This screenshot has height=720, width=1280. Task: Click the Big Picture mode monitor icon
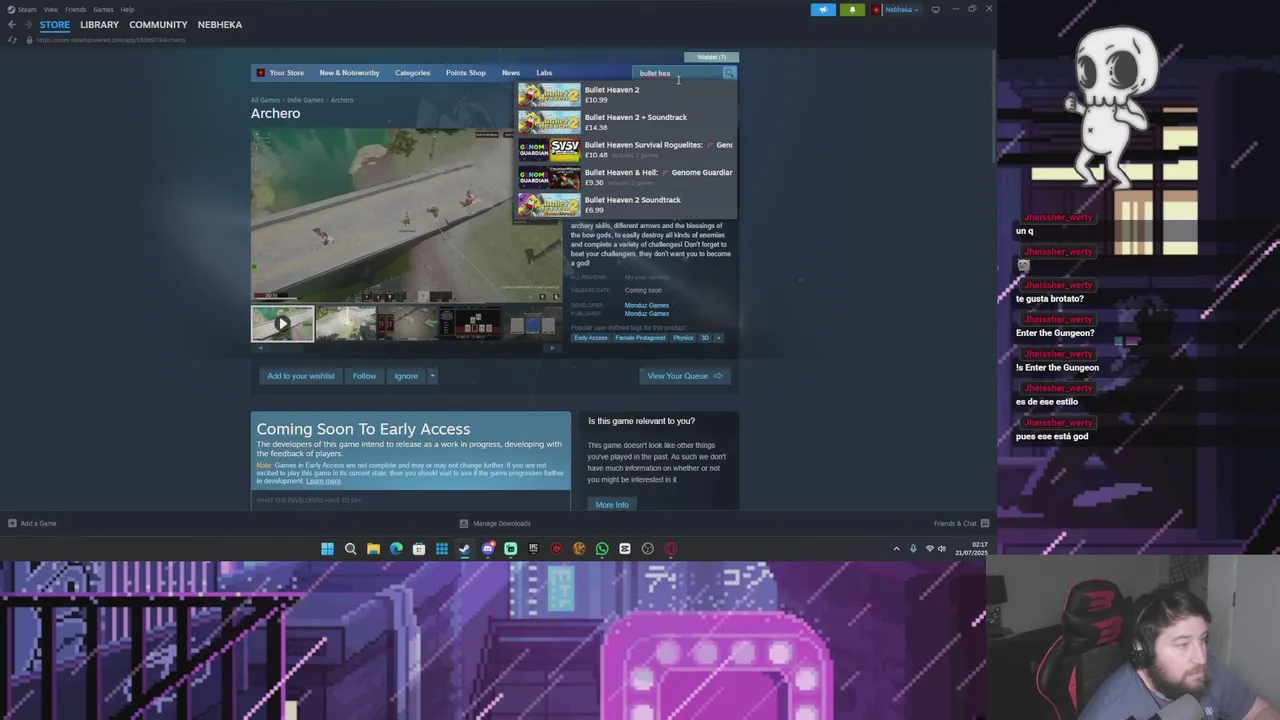pyautogui.click(x=935, y=10)
